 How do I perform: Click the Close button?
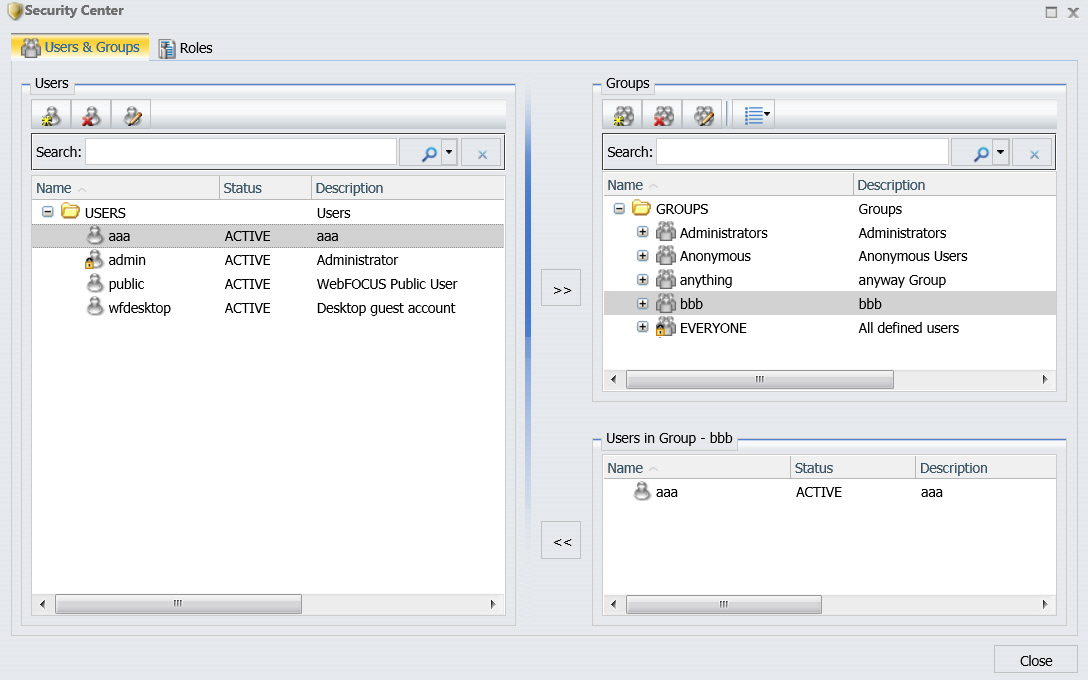tap(1035, 661)
